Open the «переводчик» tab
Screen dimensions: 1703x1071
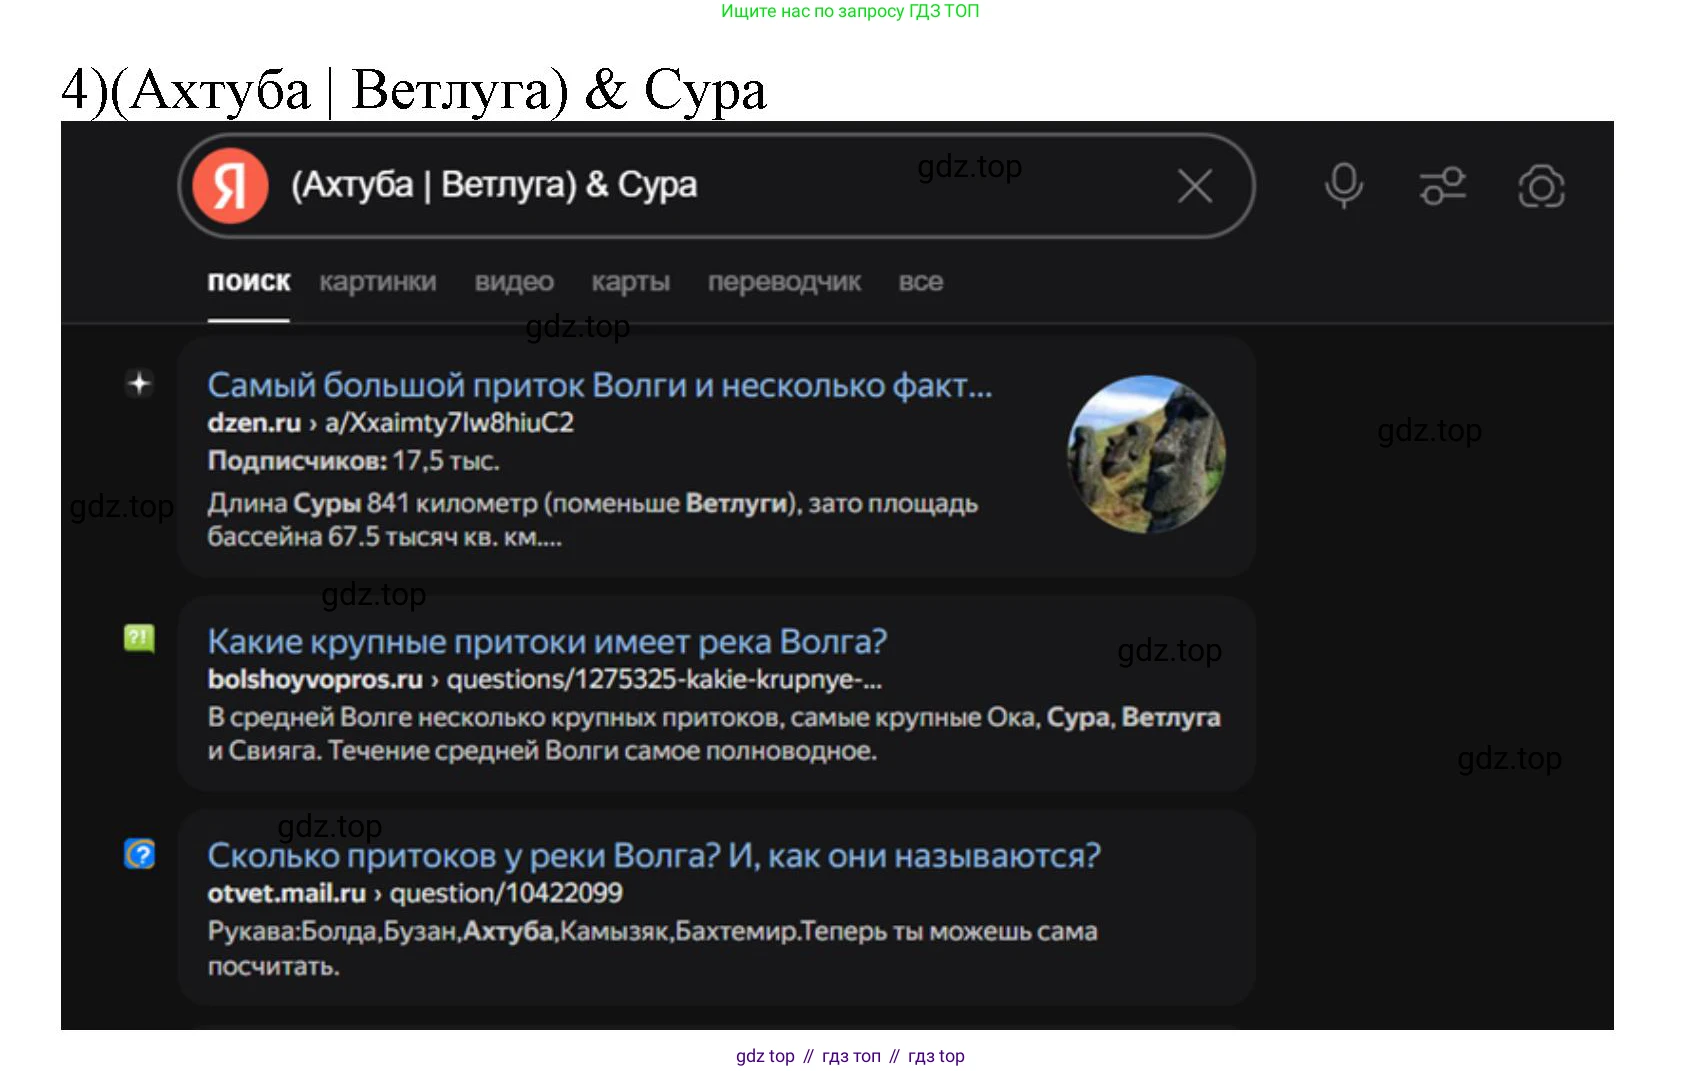pyautogui.click(x=784, y=282)
